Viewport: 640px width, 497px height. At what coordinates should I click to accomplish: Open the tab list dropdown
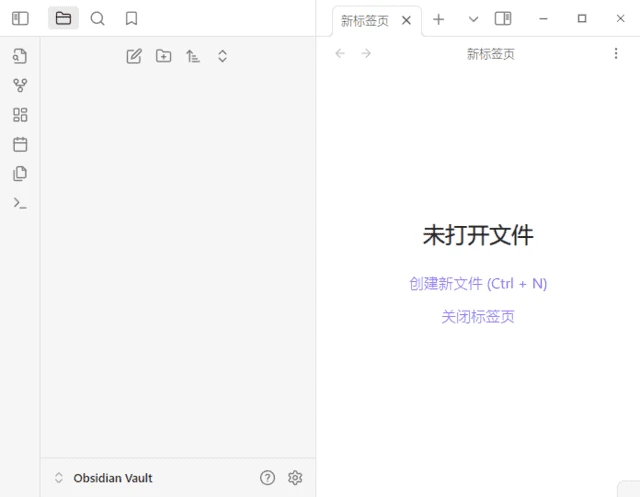(473, 19)
